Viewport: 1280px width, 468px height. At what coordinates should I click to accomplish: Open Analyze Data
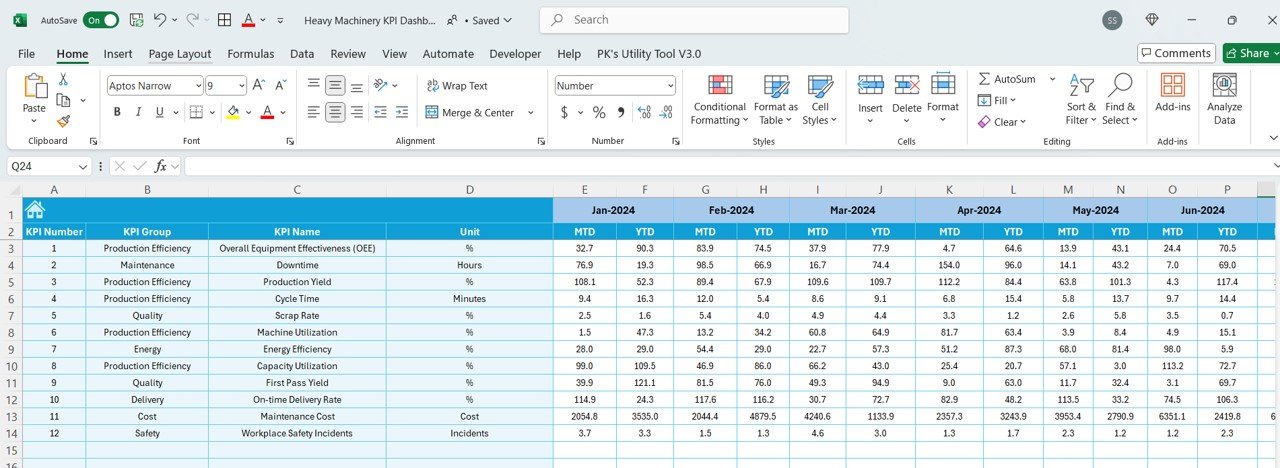pyautogui.click(x=1224, y=98)
